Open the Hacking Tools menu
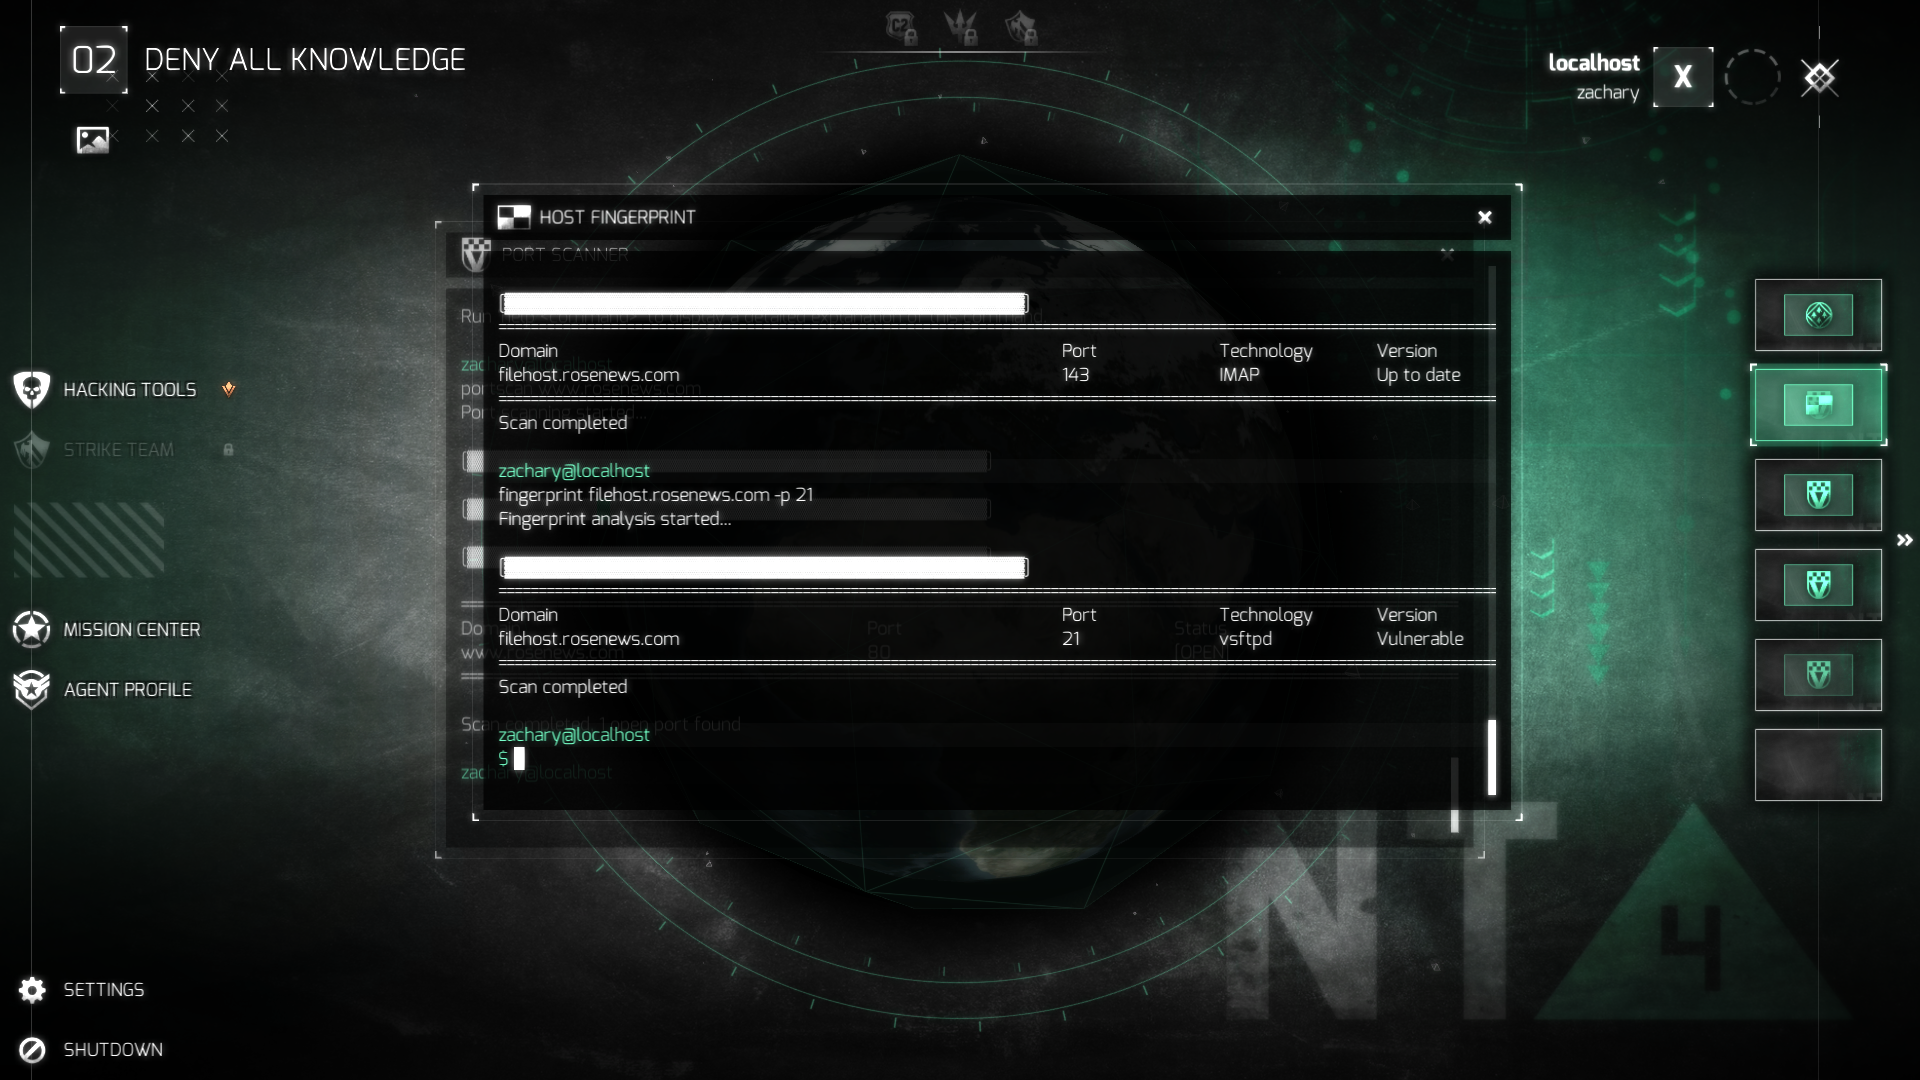The width and height of the screenshot is (1920, 1080). pos(129,390)
